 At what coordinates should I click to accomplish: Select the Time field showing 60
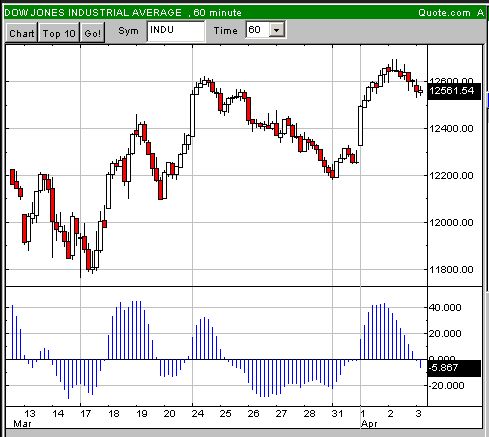[258, 30]
